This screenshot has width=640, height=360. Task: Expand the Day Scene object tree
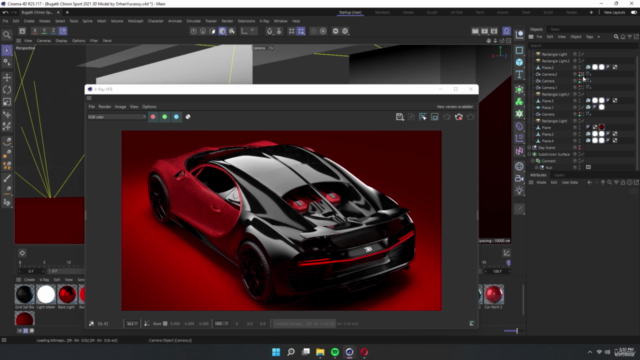[x=529, y=148]
